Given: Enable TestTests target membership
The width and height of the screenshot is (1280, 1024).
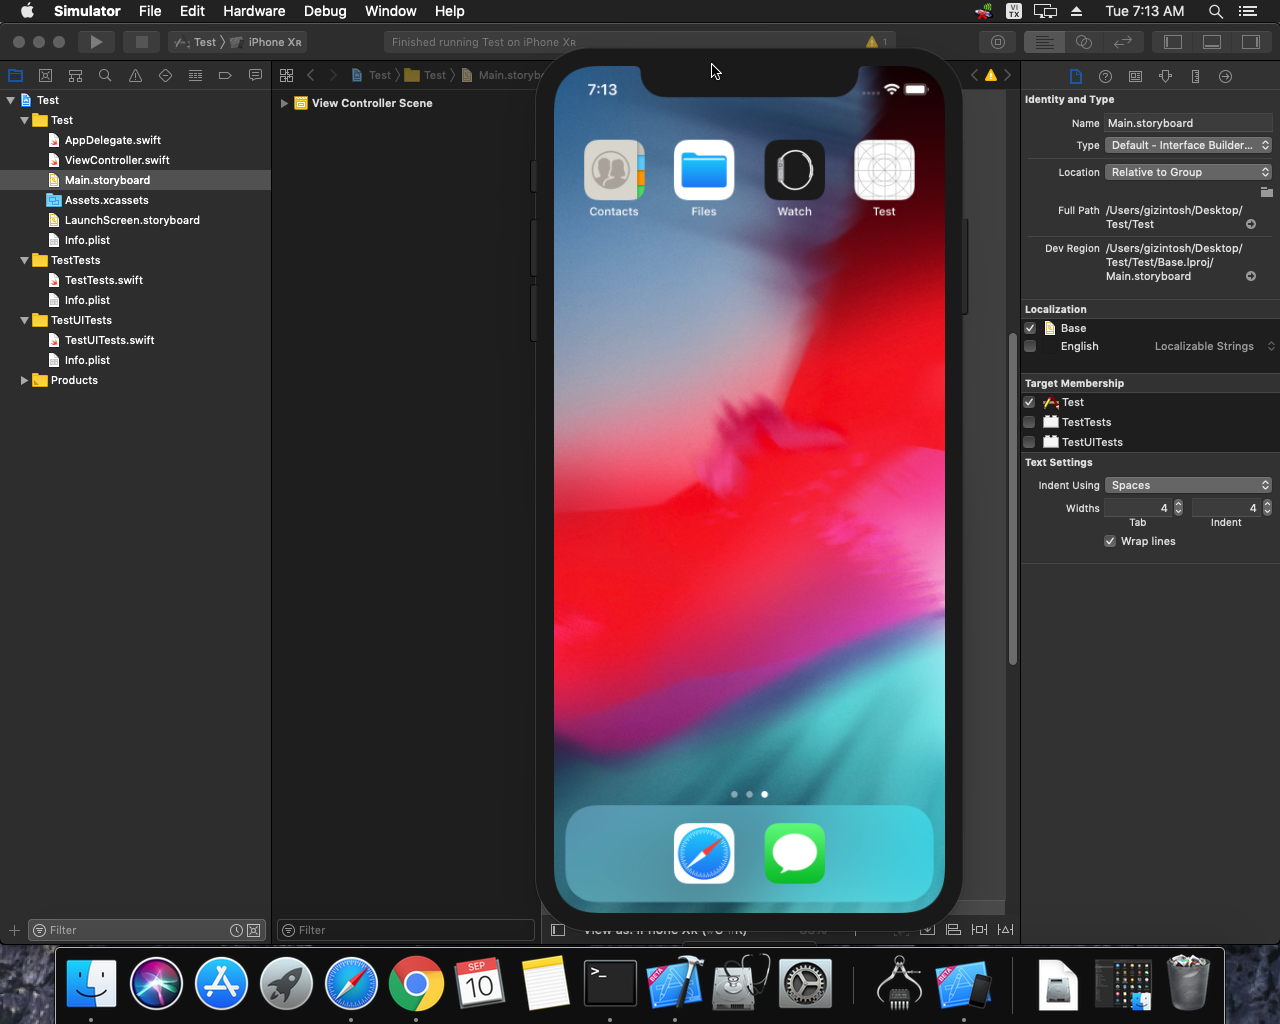Looking at the screenshot, I should (1029, 422).
